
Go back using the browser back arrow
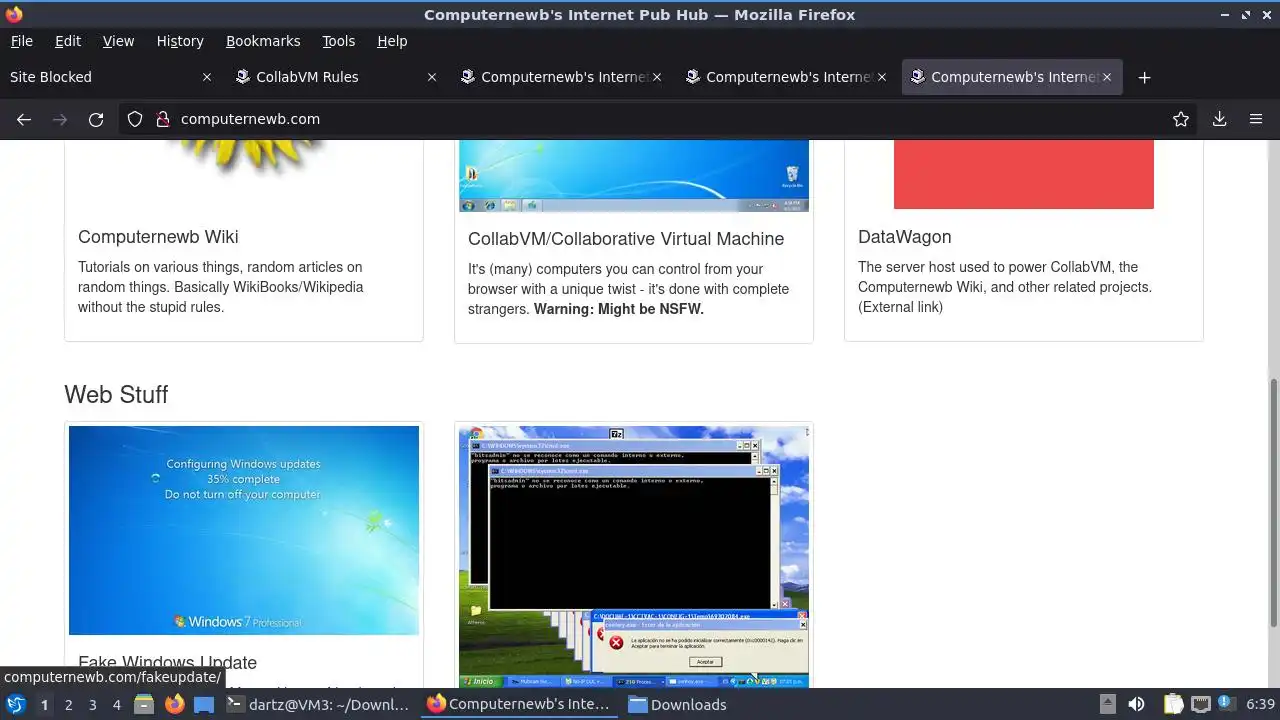click(x=24, y=119)
